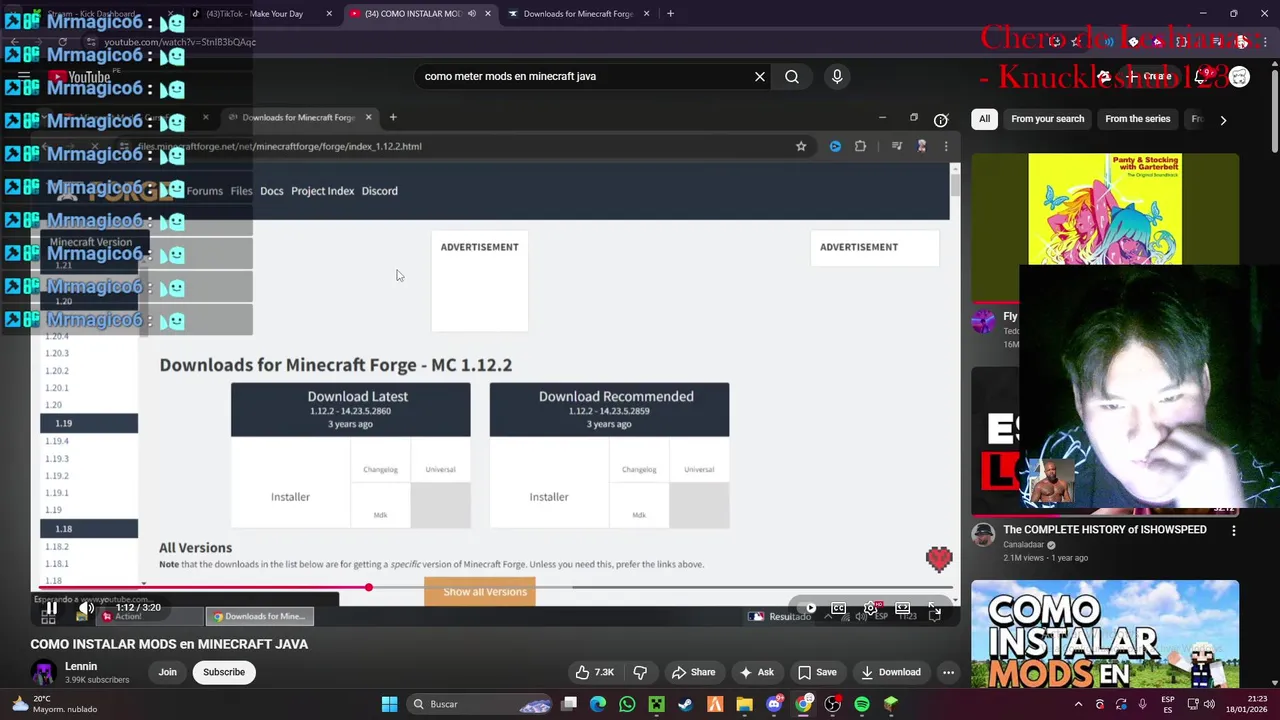Viewport: 1280px width, 720px height.
Task: Select the From the series chip
Action: pos(1137,119)
